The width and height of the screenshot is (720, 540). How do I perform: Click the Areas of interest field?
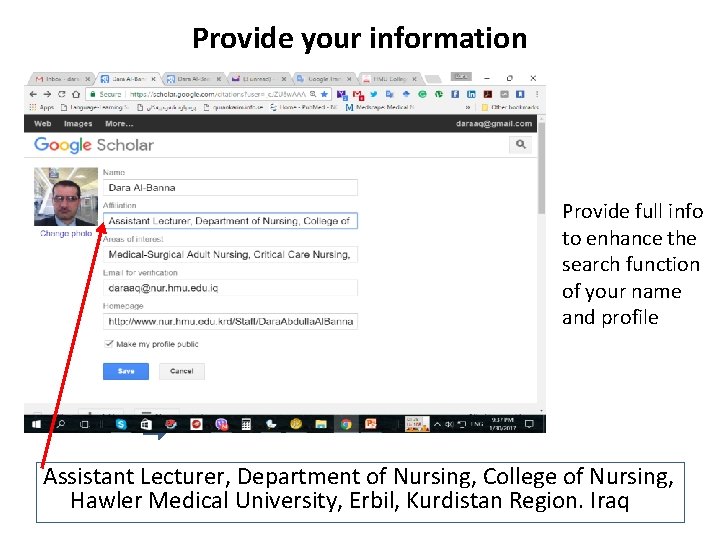[230, 254]
